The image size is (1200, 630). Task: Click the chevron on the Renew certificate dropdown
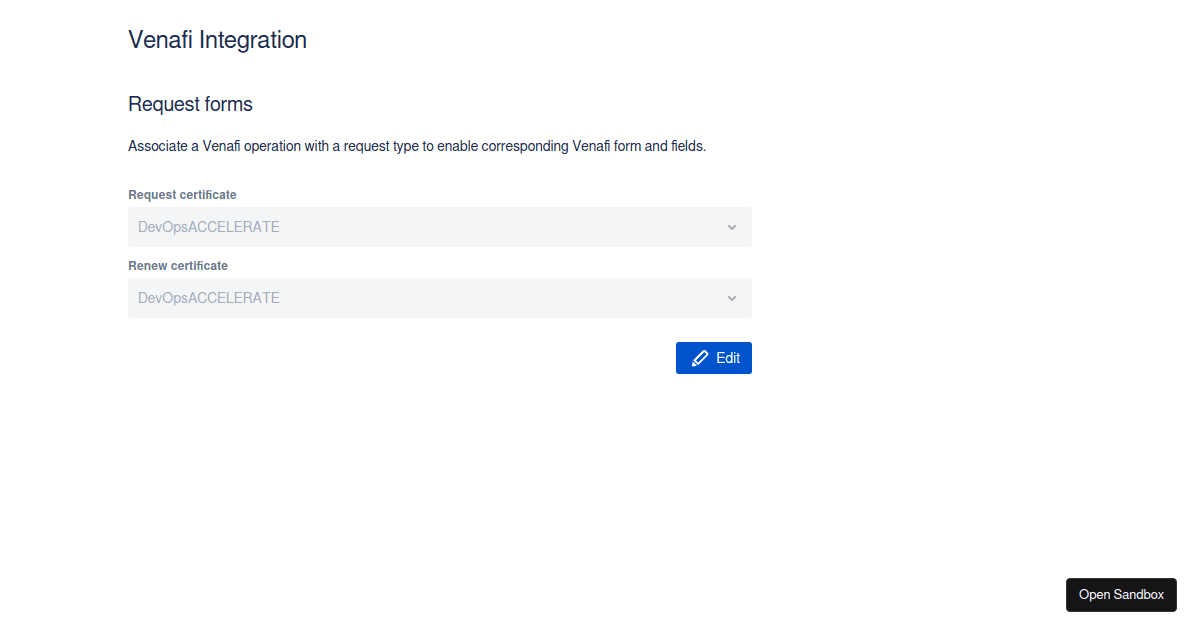pyautogui.click(x=731, y=297)
